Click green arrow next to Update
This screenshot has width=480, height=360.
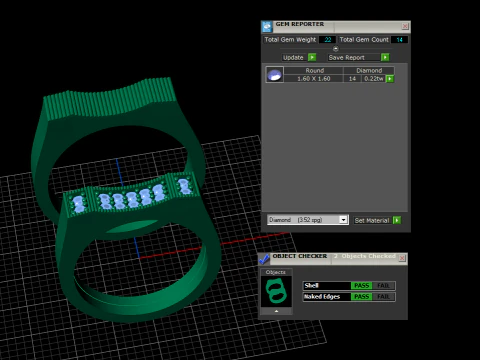coord(312,57)
